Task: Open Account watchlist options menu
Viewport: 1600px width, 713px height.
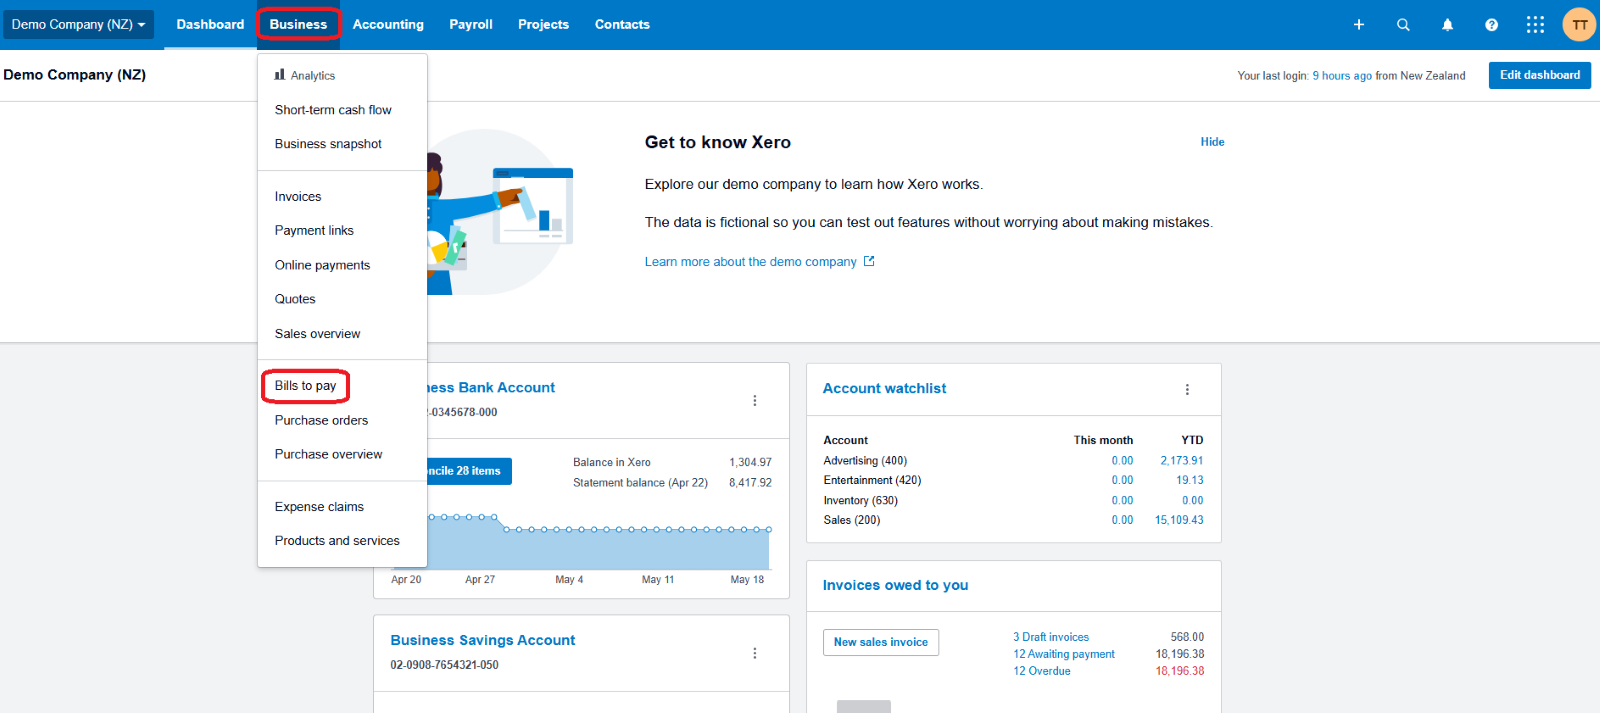Action: (1187, 390)
